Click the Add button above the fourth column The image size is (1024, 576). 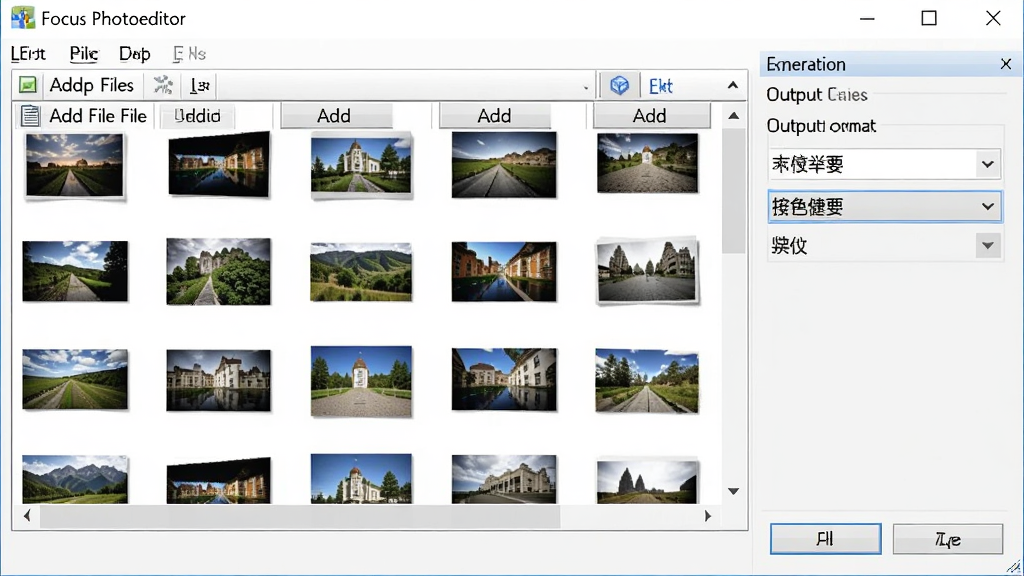point(494,116)
